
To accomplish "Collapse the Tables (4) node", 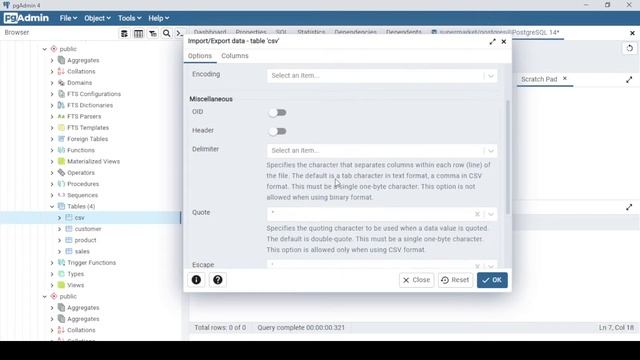I will [x=52, y=207].
